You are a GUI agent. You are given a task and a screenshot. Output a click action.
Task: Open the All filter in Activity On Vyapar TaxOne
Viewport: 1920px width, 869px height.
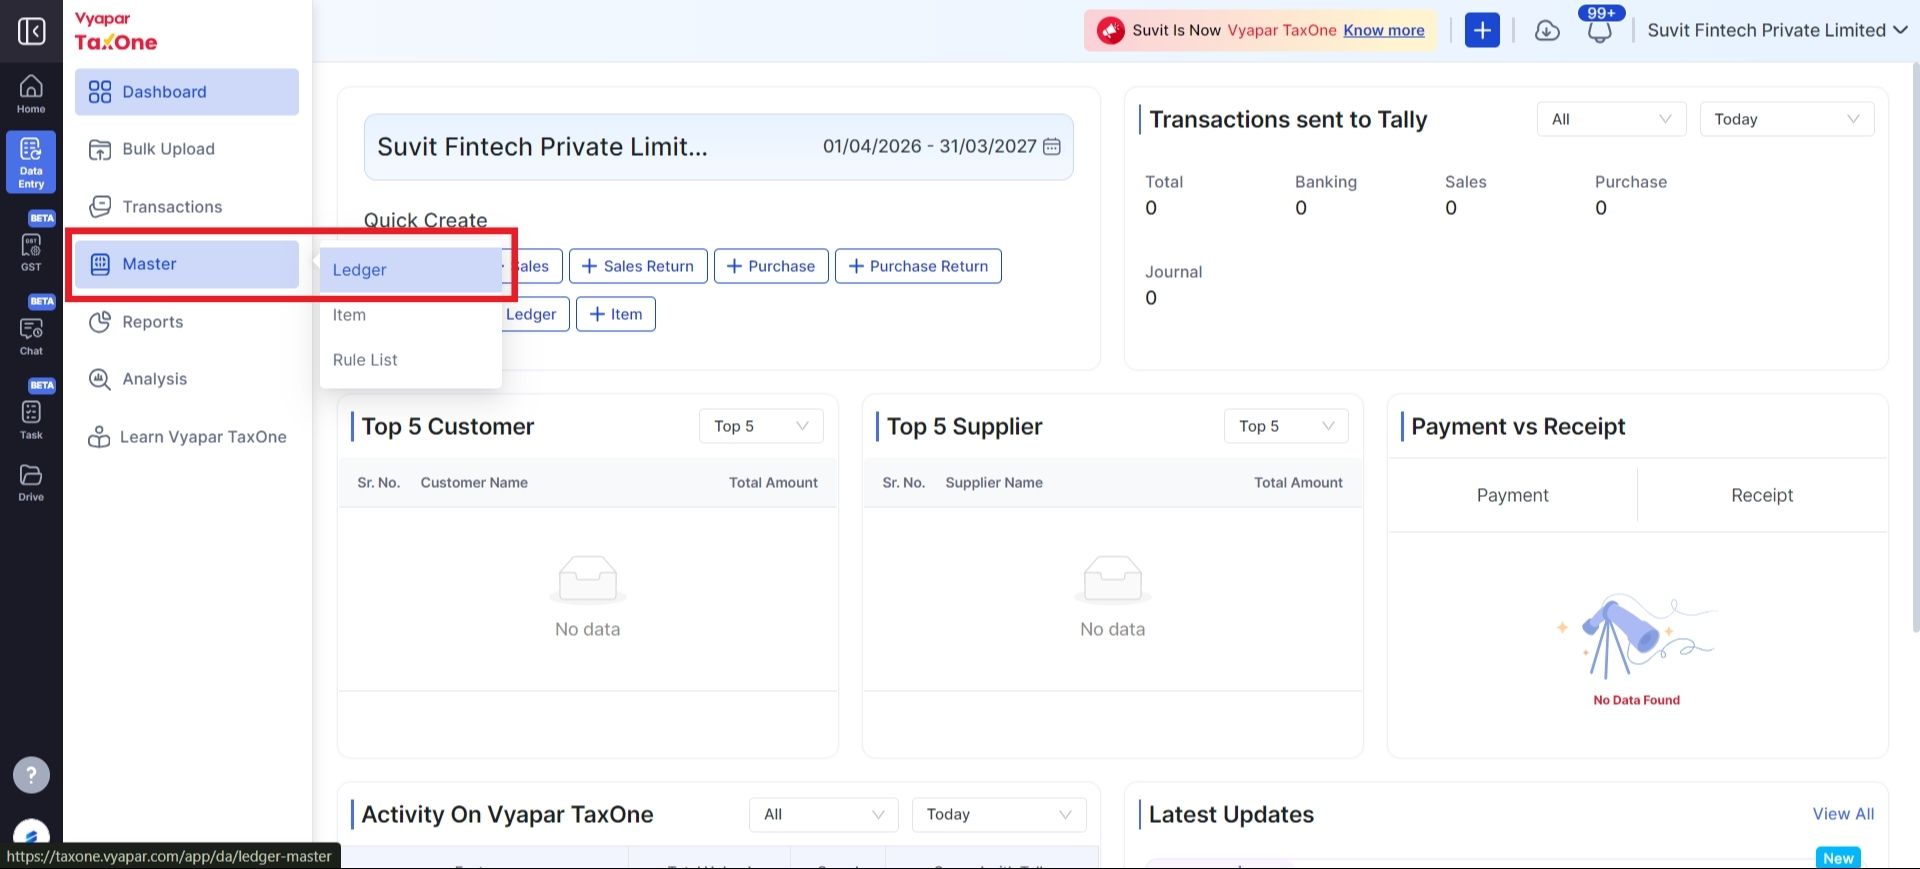(x=824, y=814)
